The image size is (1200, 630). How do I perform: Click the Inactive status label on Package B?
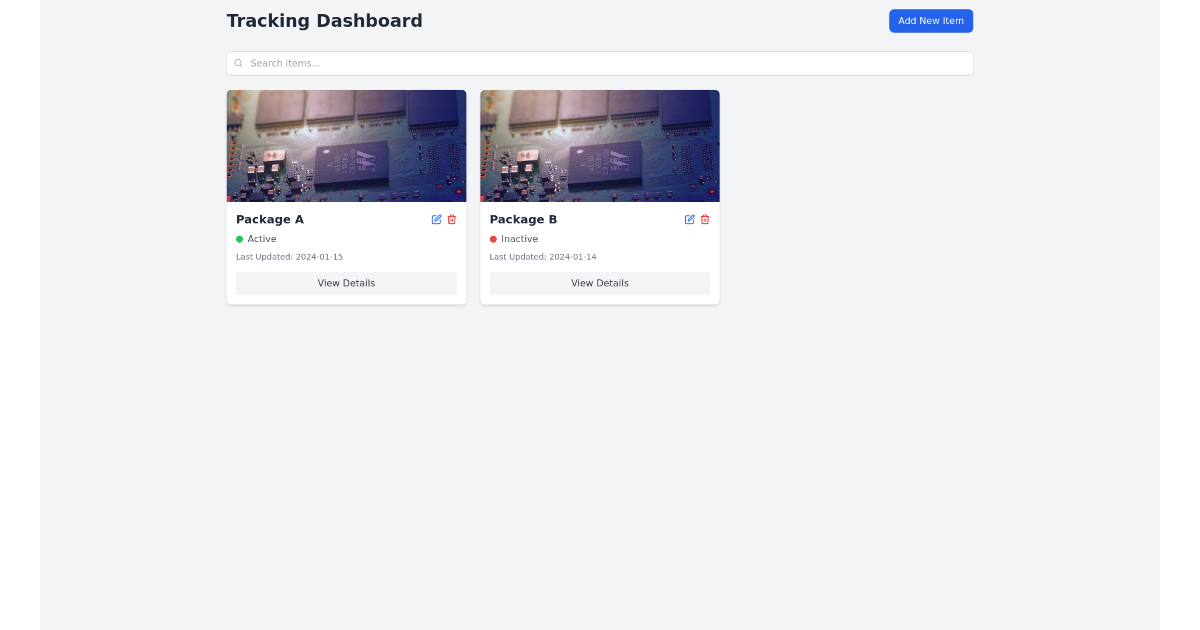coord(518,239)
